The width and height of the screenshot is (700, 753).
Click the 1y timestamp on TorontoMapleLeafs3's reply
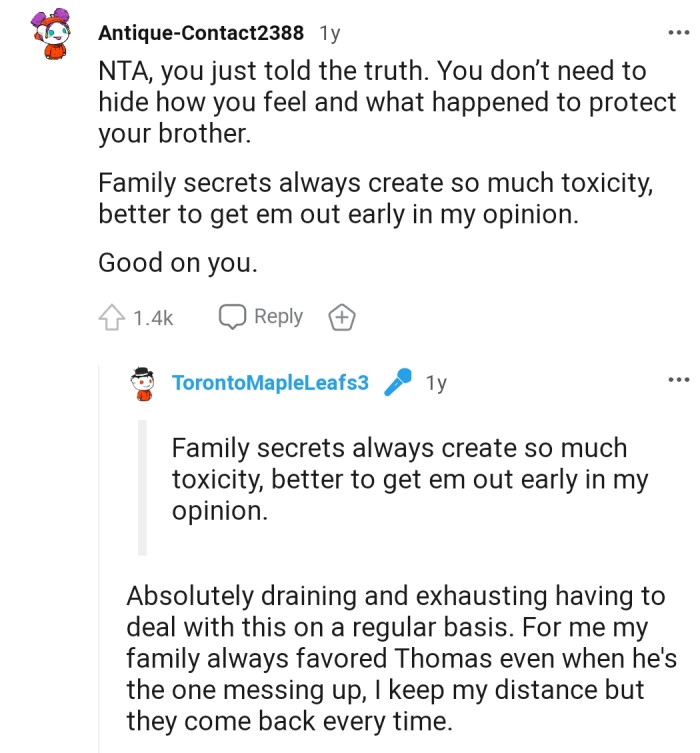435,383
